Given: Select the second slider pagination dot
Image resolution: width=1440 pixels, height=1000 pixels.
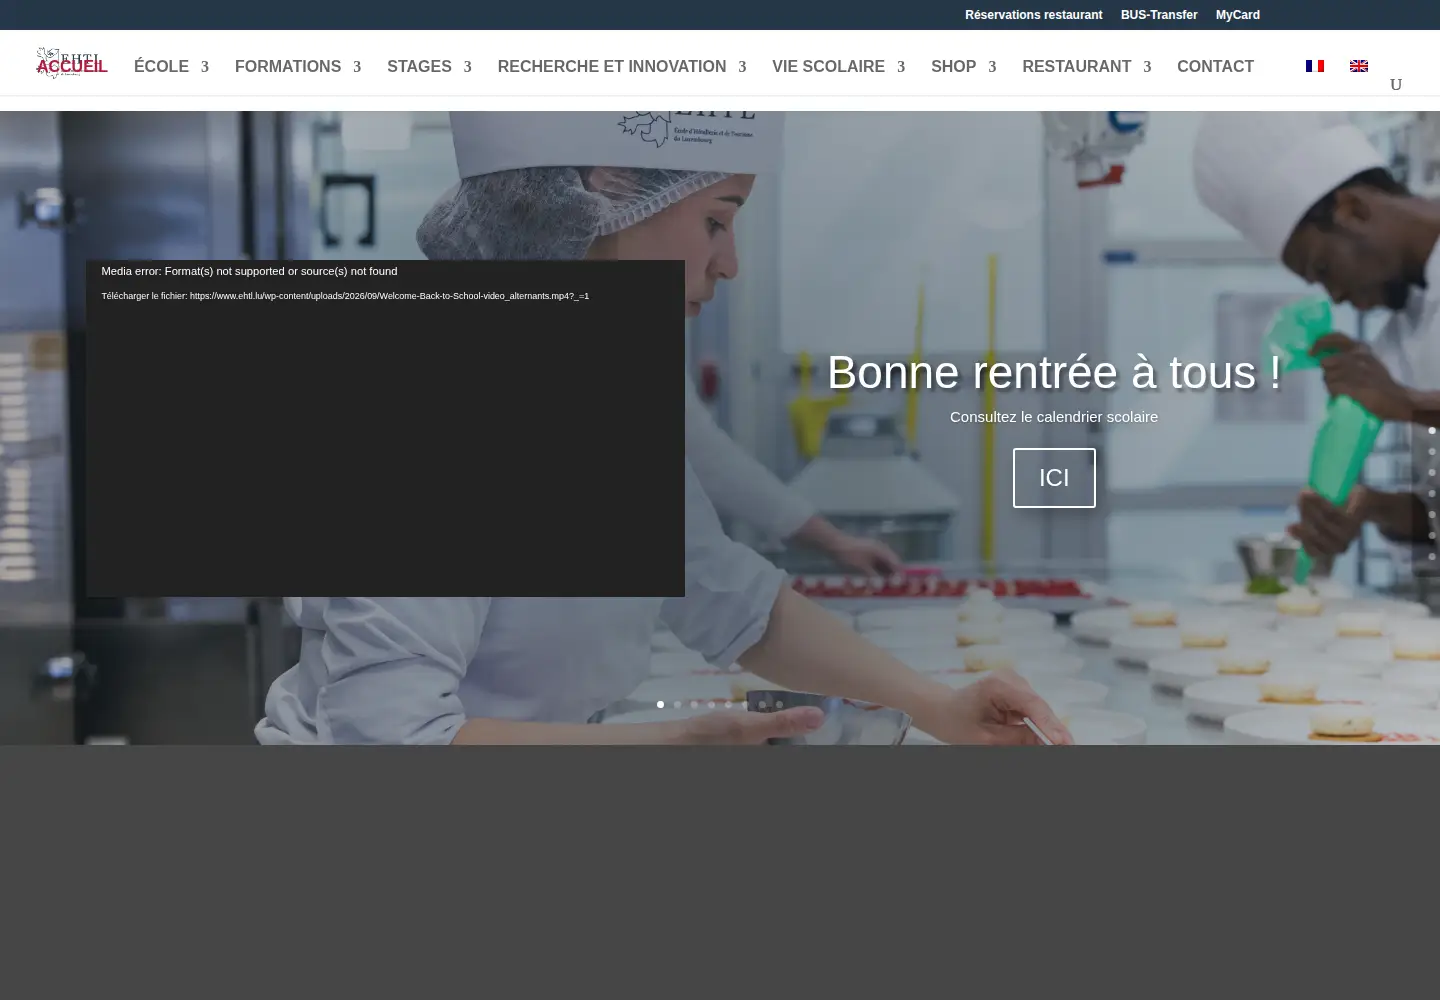Looking at the screenshot, I should 677,704.
